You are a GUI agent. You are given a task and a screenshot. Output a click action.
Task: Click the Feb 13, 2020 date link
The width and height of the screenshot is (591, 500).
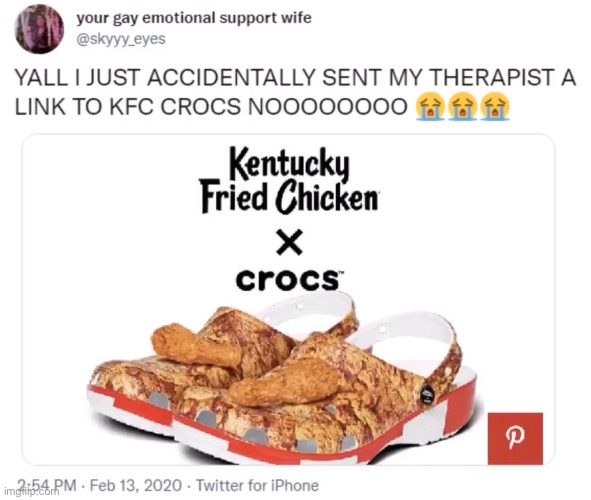[x=136, y=485]
